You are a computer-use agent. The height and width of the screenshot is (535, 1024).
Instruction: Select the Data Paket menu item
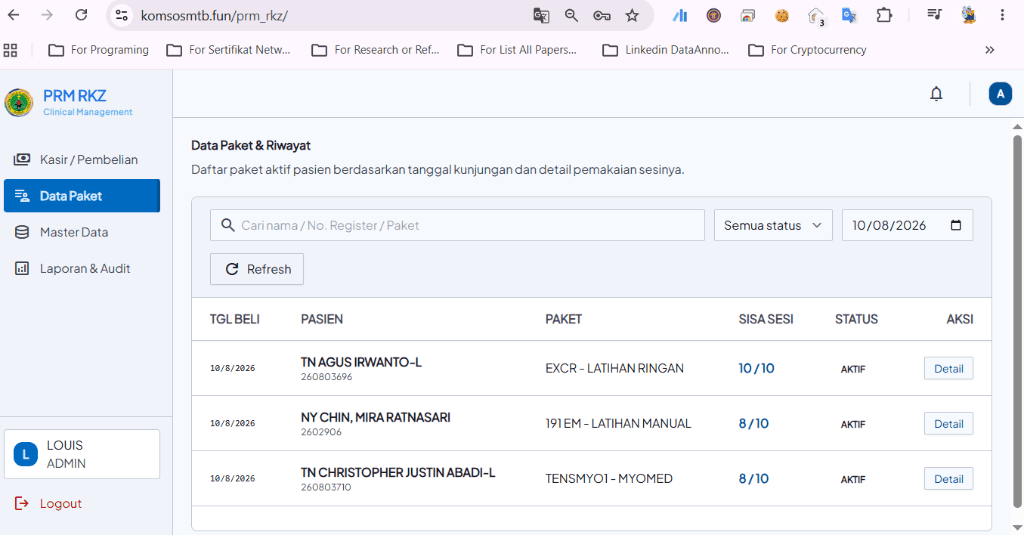tap(82, 195)
